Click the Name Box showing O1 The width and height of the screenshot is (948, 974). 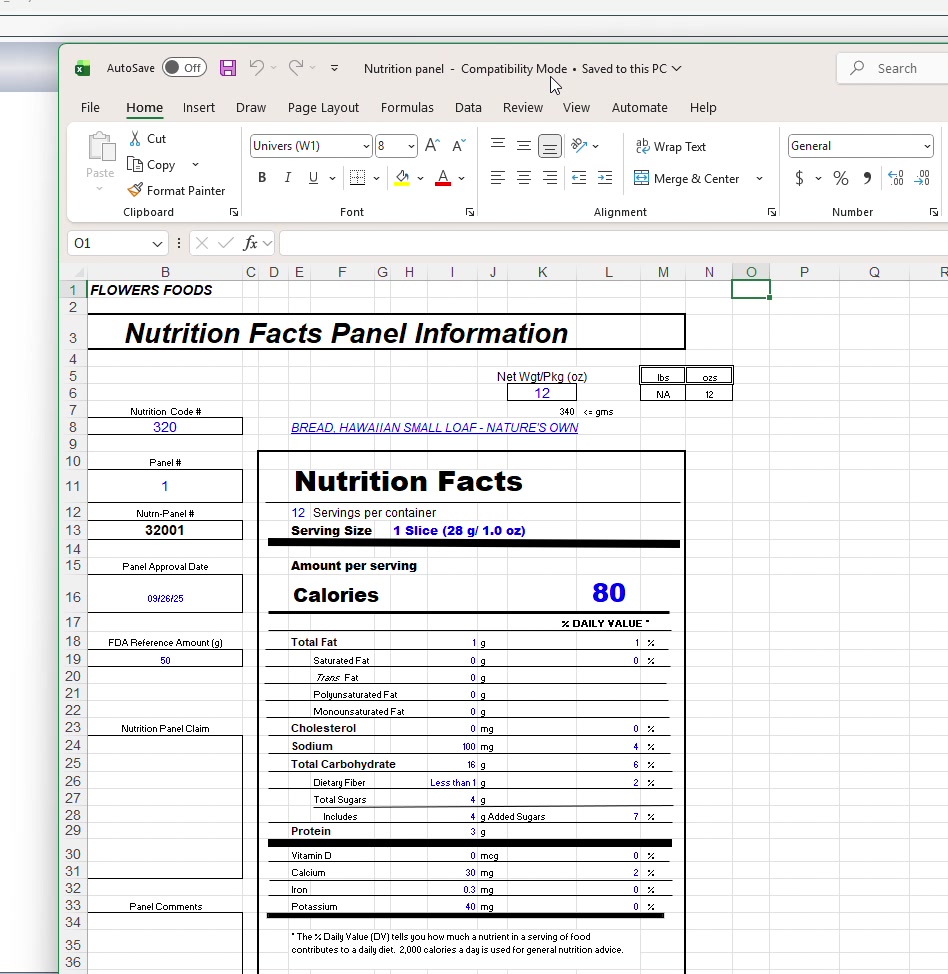coord(110,243)
